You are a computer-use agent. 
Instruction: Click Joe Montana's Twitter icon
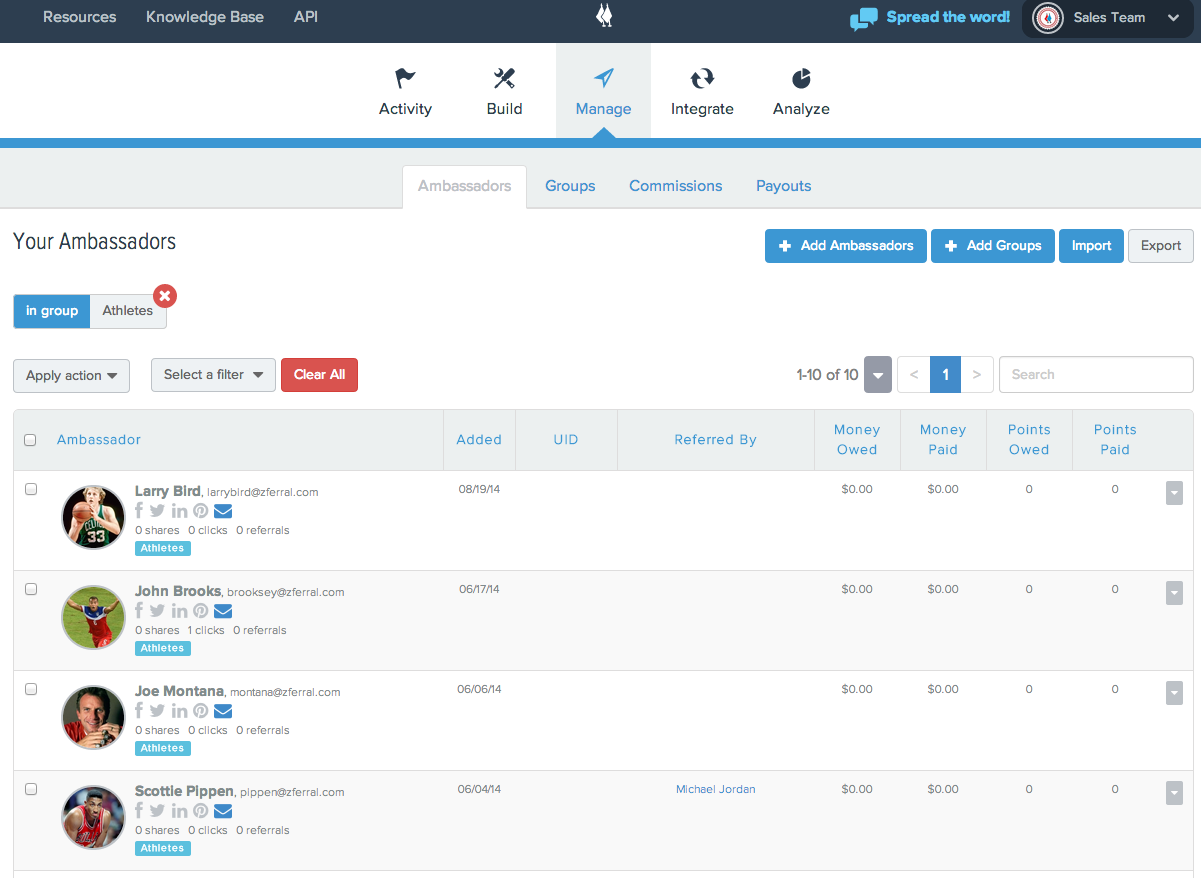pyautogui.click(x=157, y=711)
